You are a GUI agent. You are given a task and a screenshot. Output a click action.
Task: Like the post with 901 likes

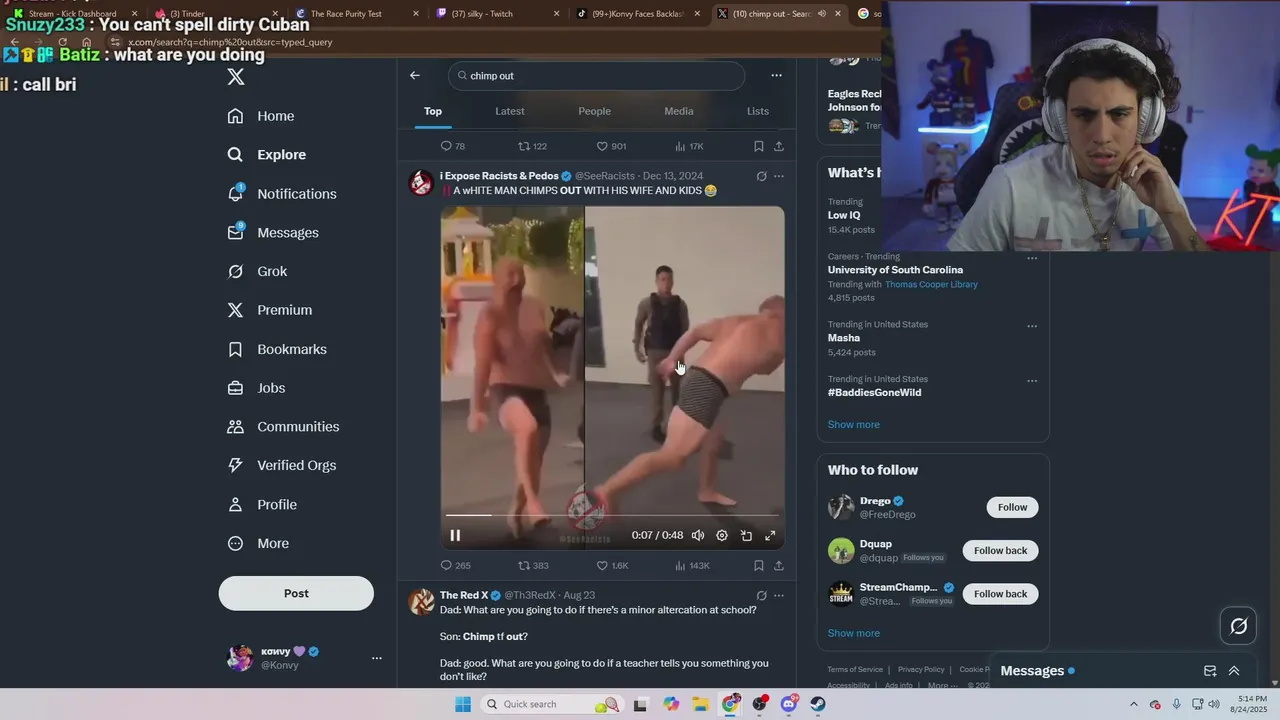[x=612, y=146]
